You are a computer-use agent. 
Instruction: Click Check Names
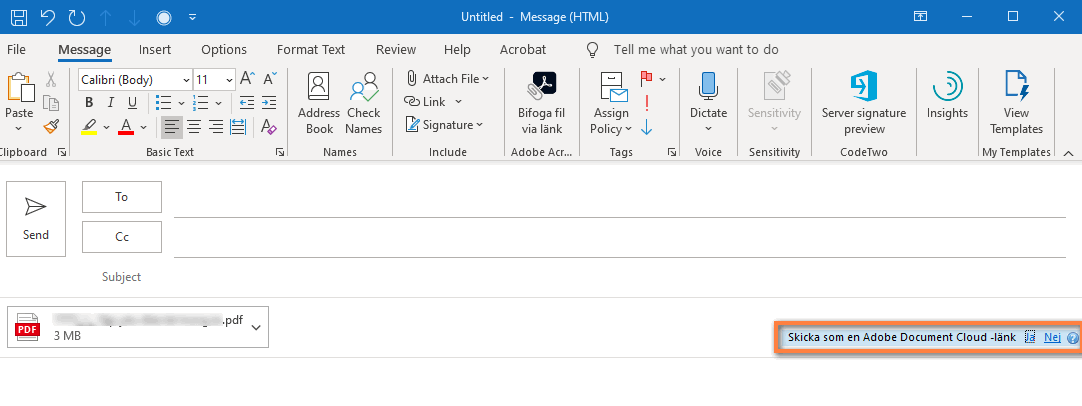364,104
